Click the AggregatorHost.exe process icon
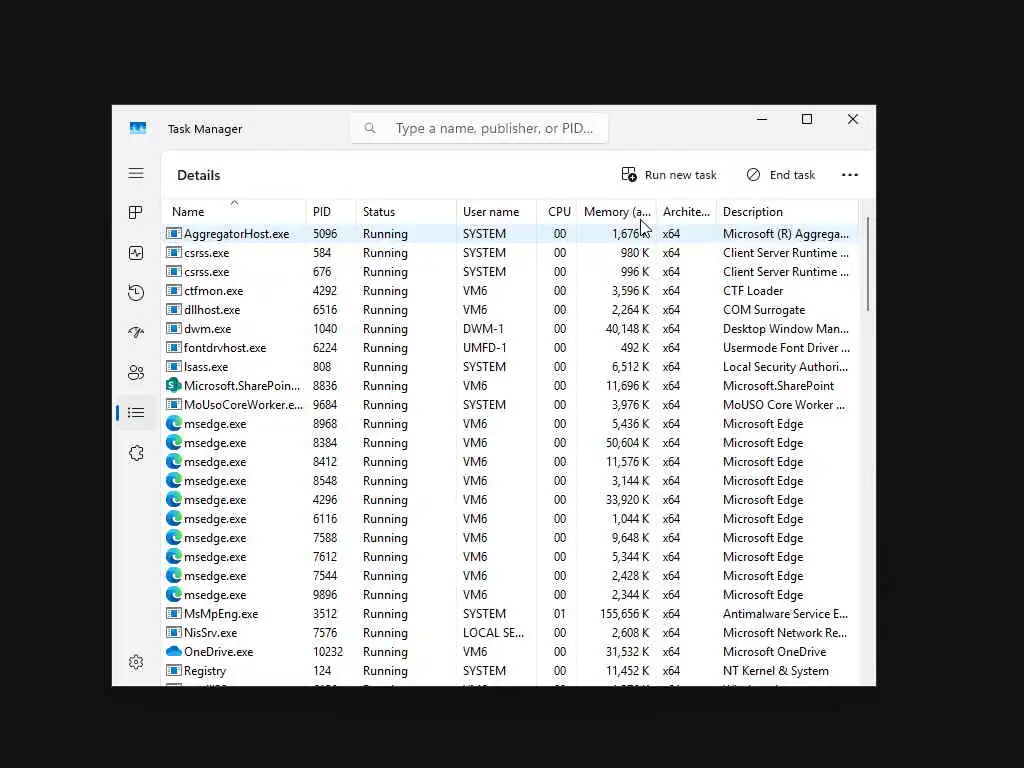The image size is (1024, 768). click(x=173, y=233)
